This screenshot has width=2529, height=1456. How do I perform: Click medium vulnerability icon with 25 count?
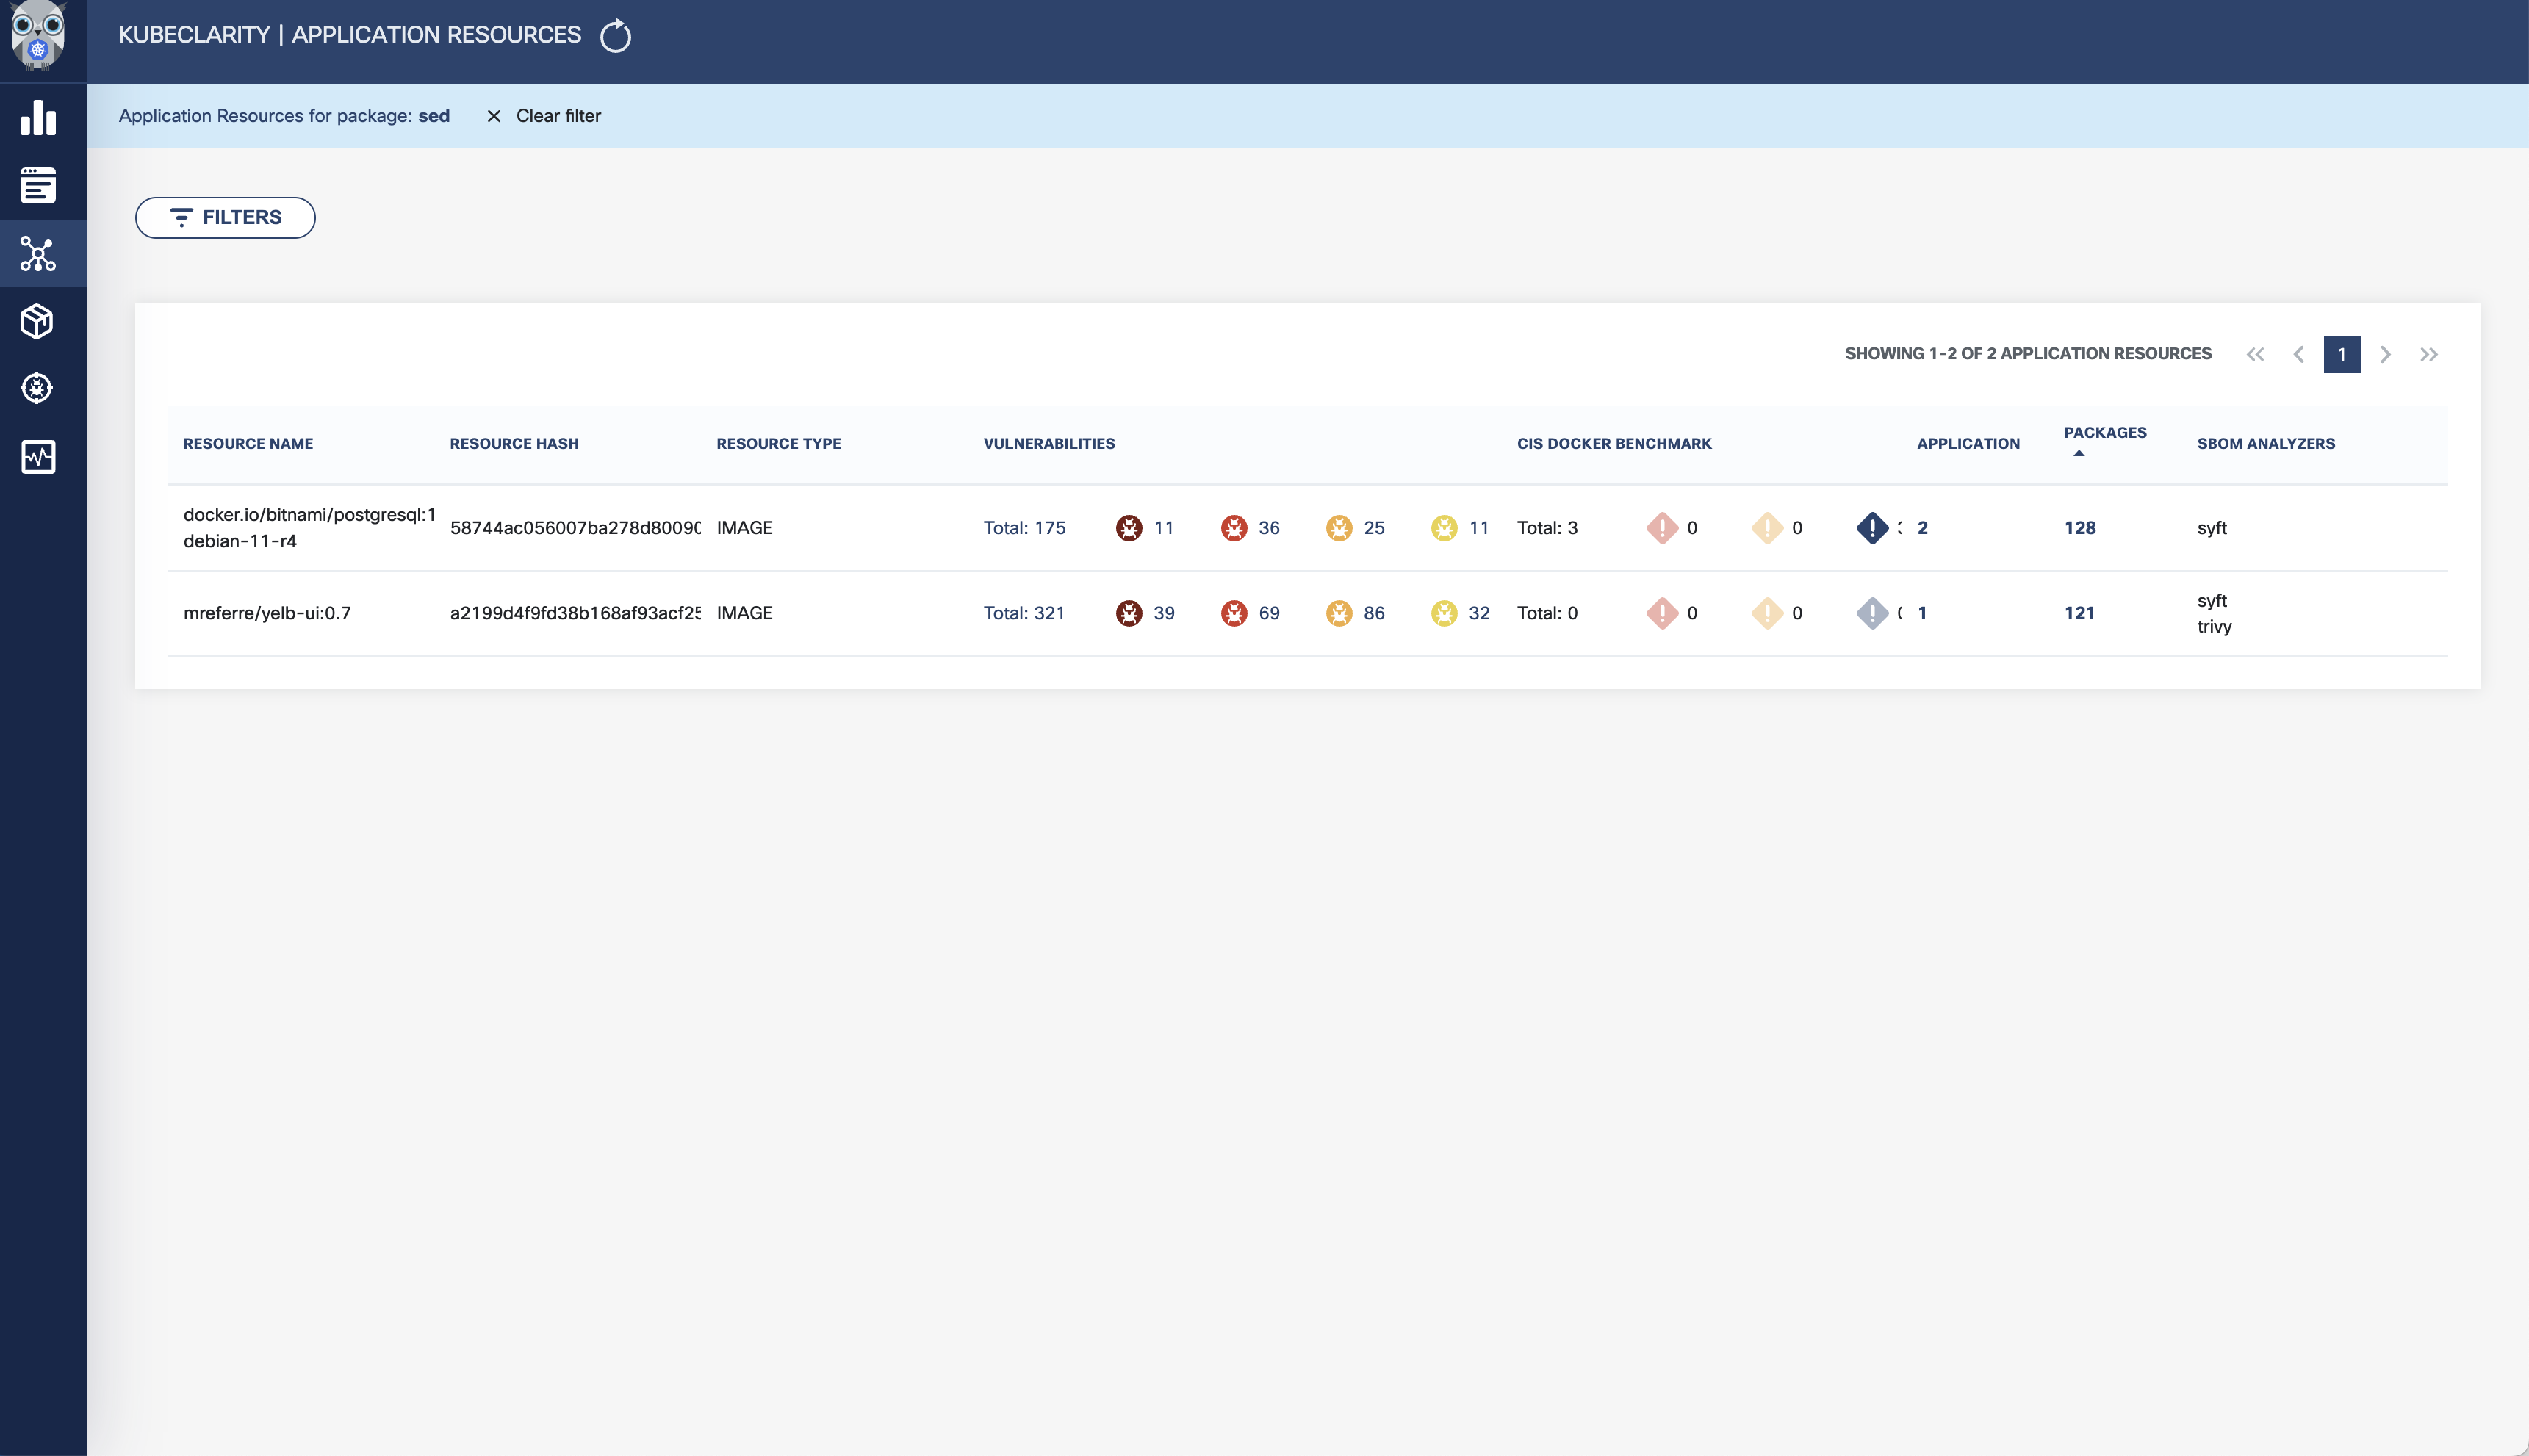(1339, 528)
